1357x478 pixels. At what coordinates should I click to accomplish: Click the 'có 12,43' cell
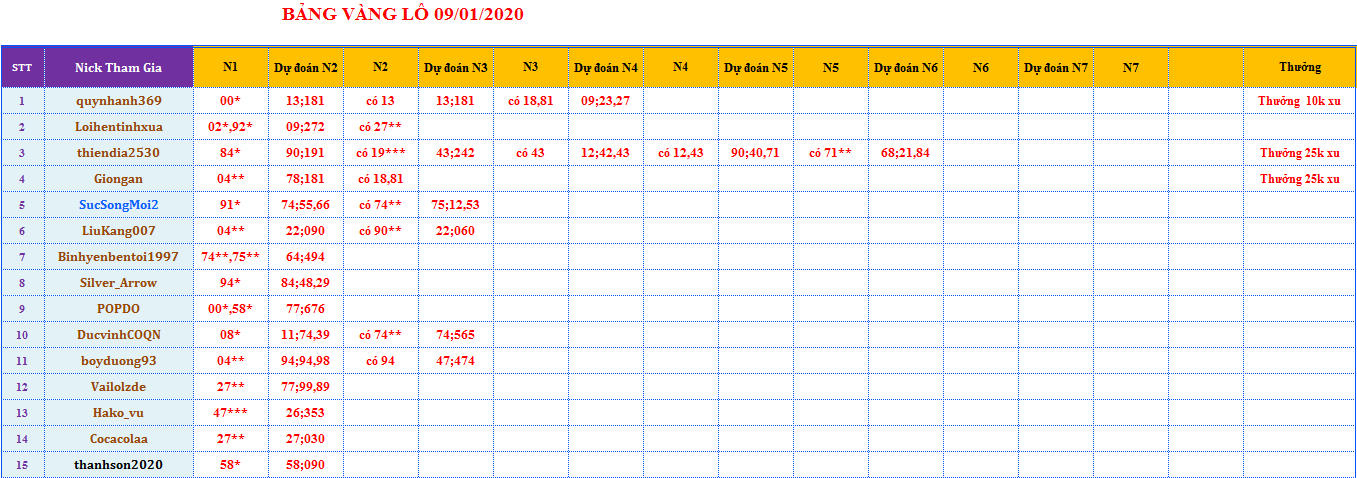[x=681, y=153]
